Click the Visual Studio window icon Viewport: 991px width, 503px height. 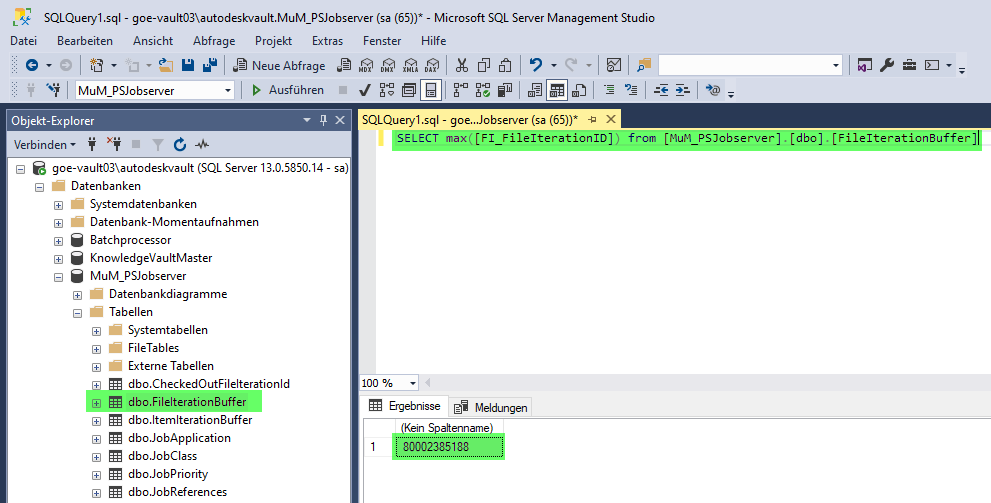pos(865,65)
